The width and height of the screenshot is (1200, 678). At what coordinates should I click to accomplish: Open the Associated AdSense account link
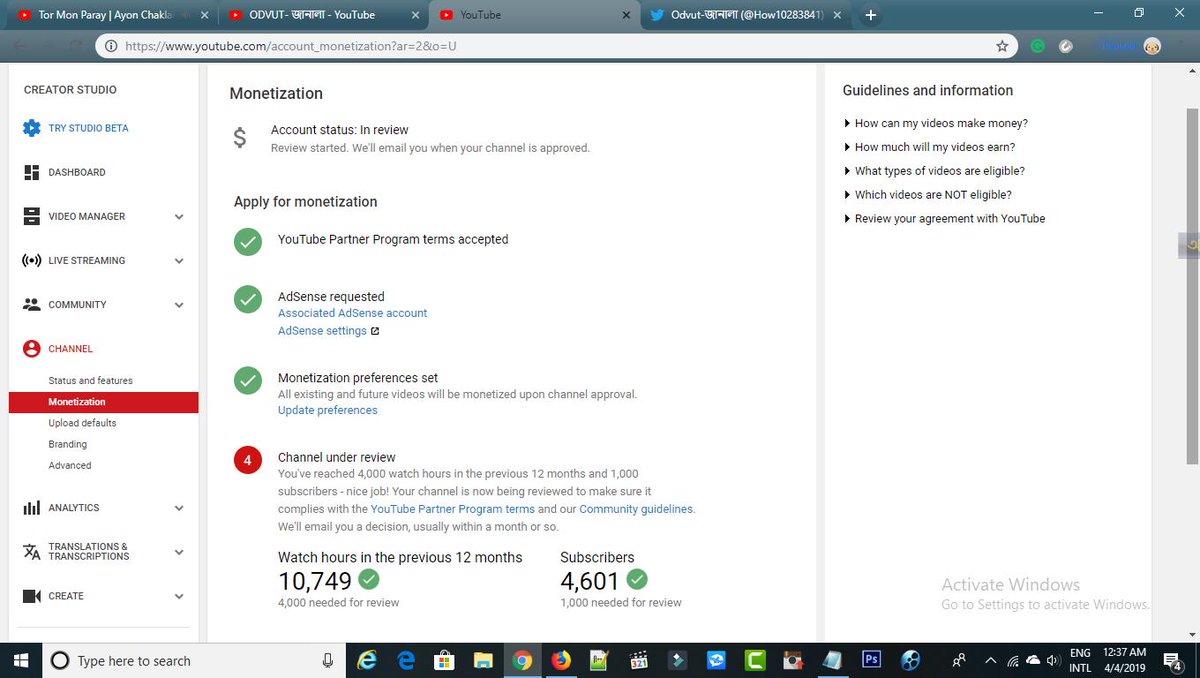pyautogui.click(x=352, y=313)
